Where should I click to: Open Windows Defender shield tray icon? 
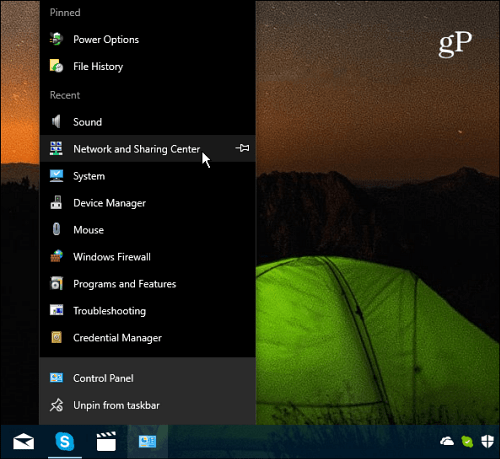pyautogui.click(x=487, y=441)
